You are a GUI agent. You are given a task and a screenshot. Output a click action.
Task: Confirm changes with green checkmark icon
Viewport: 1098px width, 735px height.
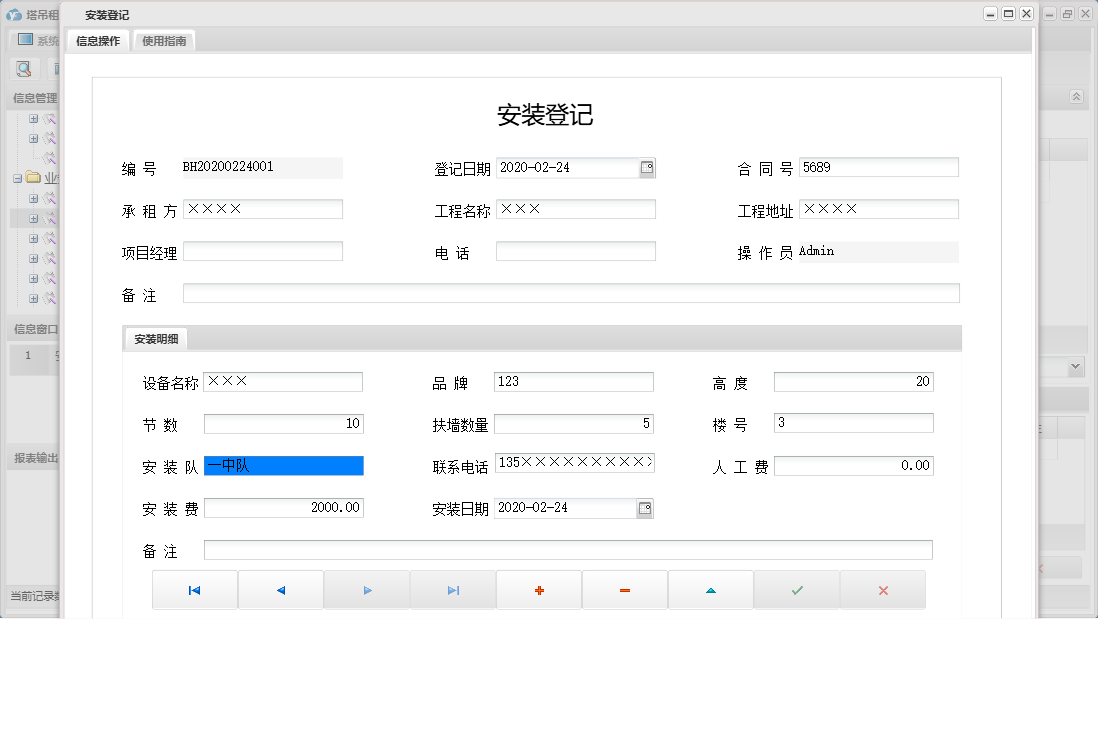[x=796, y=590]
